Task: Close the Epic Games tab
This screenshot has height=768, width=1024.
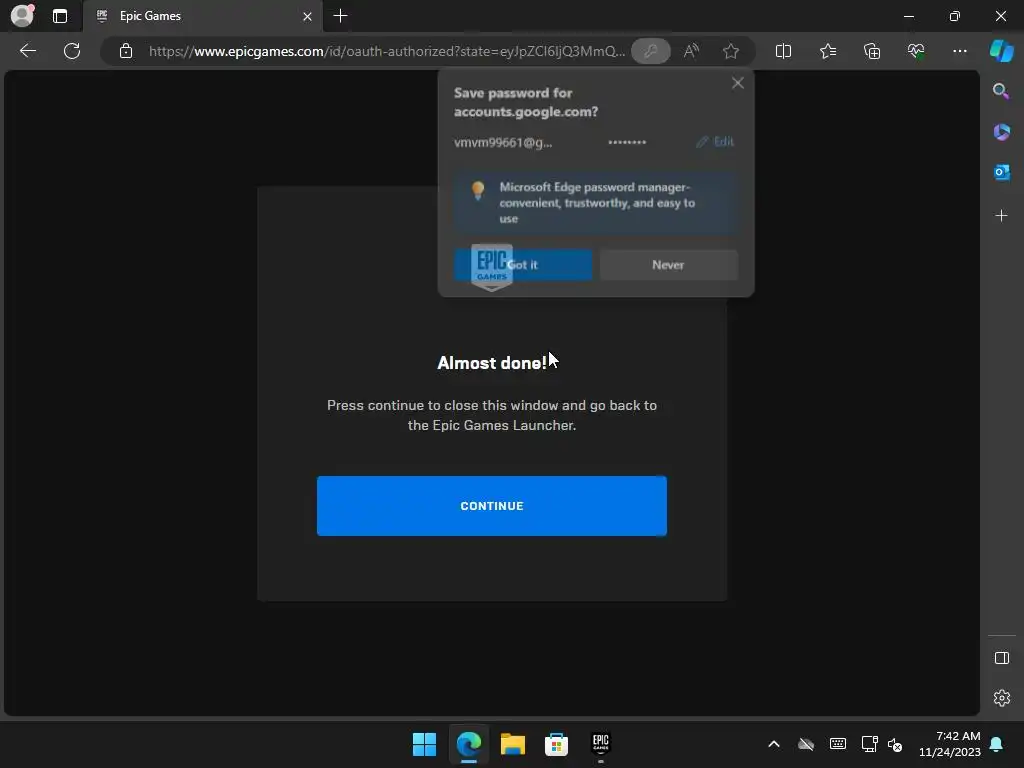Action: [x=307, y=16]
